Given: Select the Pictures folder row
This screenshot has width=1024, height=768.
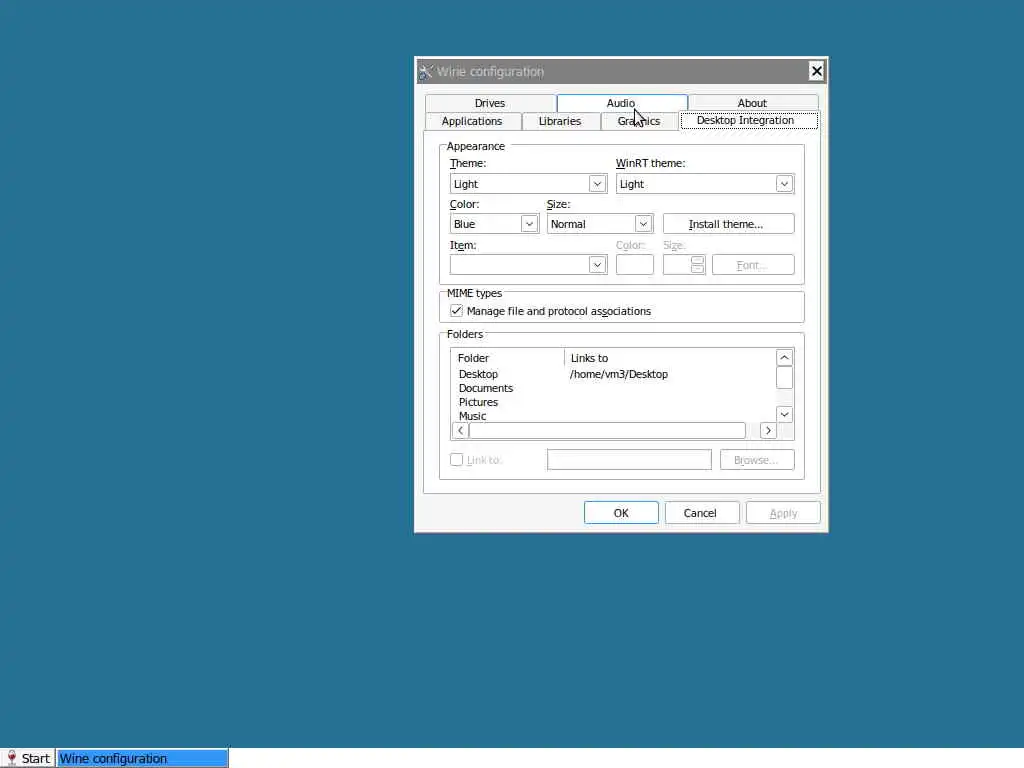Looking at the screenshot, I should [479, 402].
